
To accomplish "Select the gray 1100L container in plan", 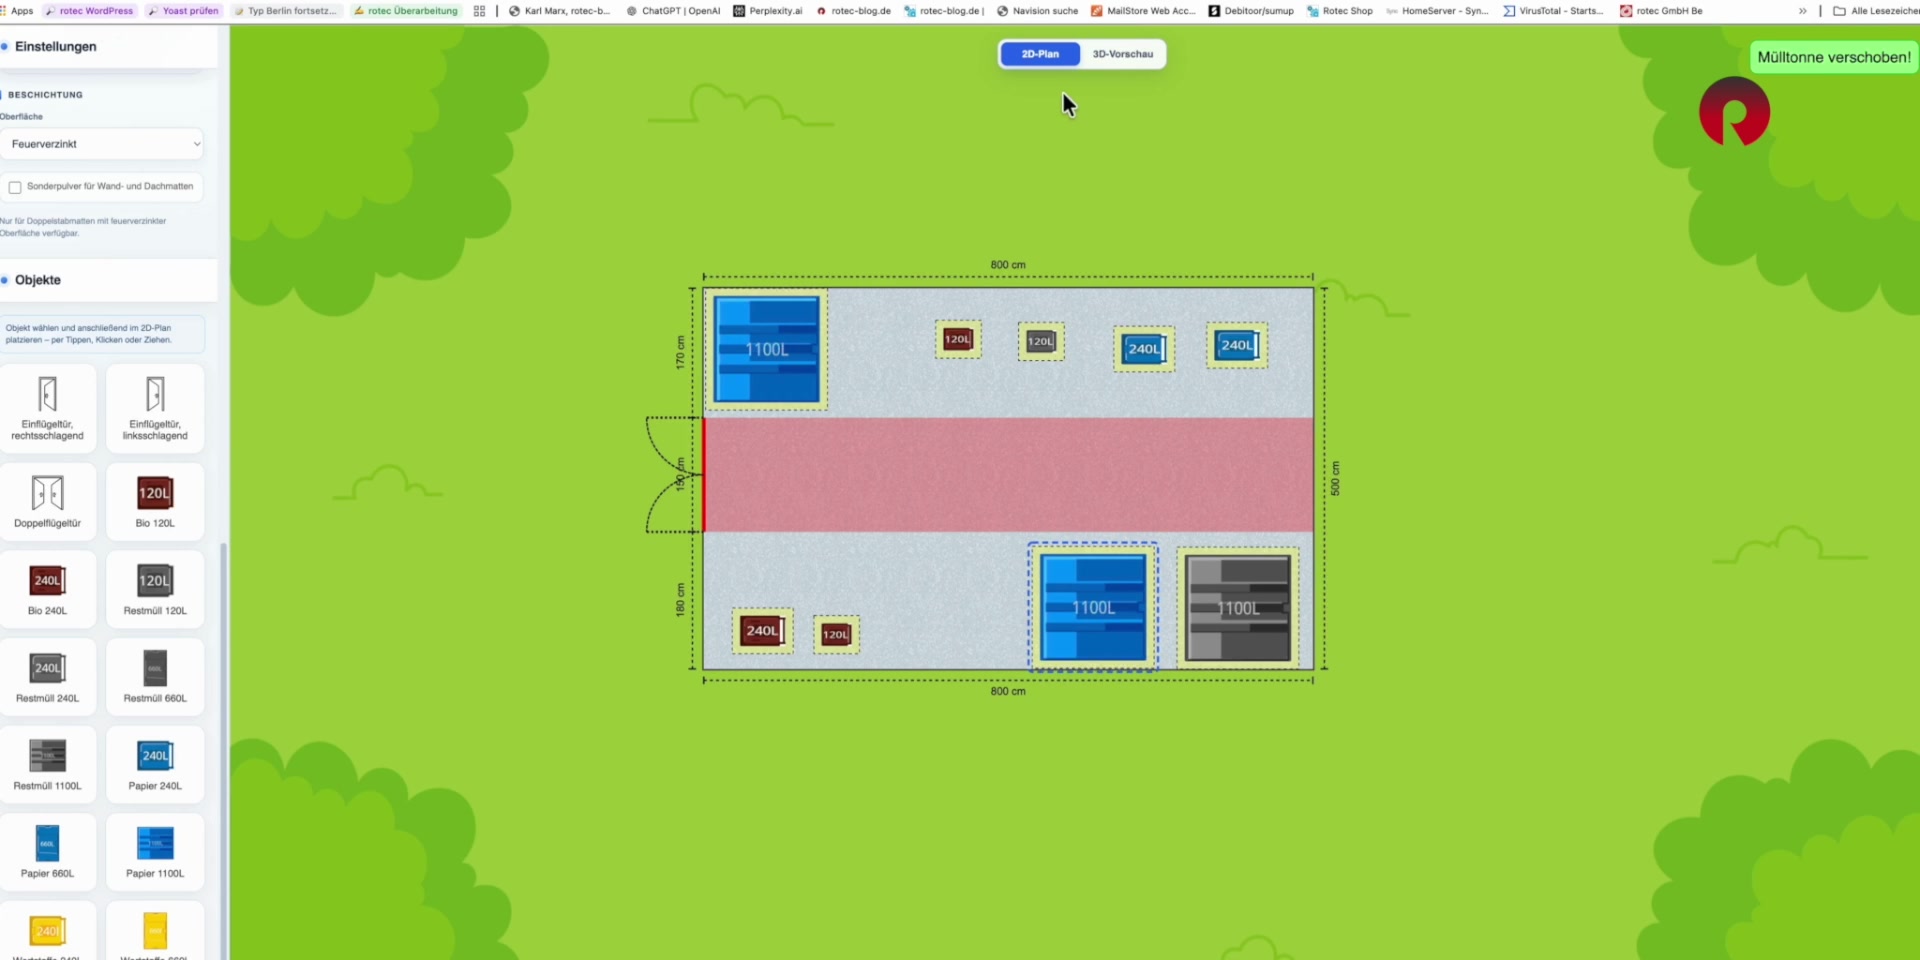I will [x=1238, y=608].
